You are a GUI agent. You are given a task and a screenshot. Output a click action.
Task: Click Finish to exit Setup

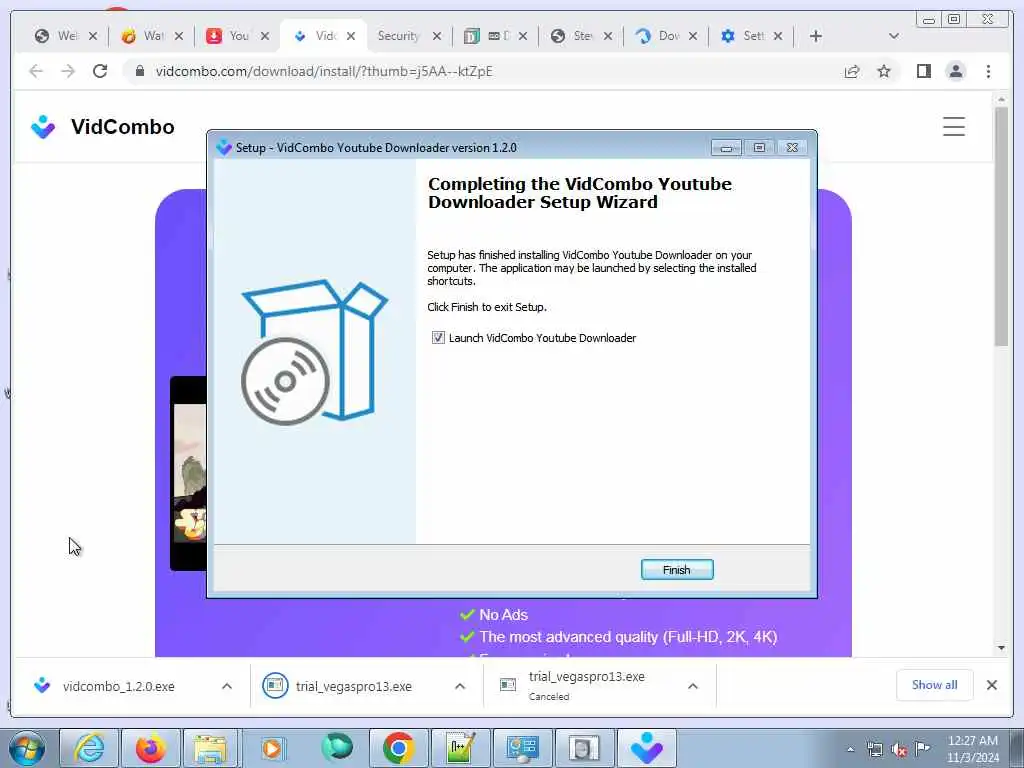pyautogui.click(x=677, y=569)
